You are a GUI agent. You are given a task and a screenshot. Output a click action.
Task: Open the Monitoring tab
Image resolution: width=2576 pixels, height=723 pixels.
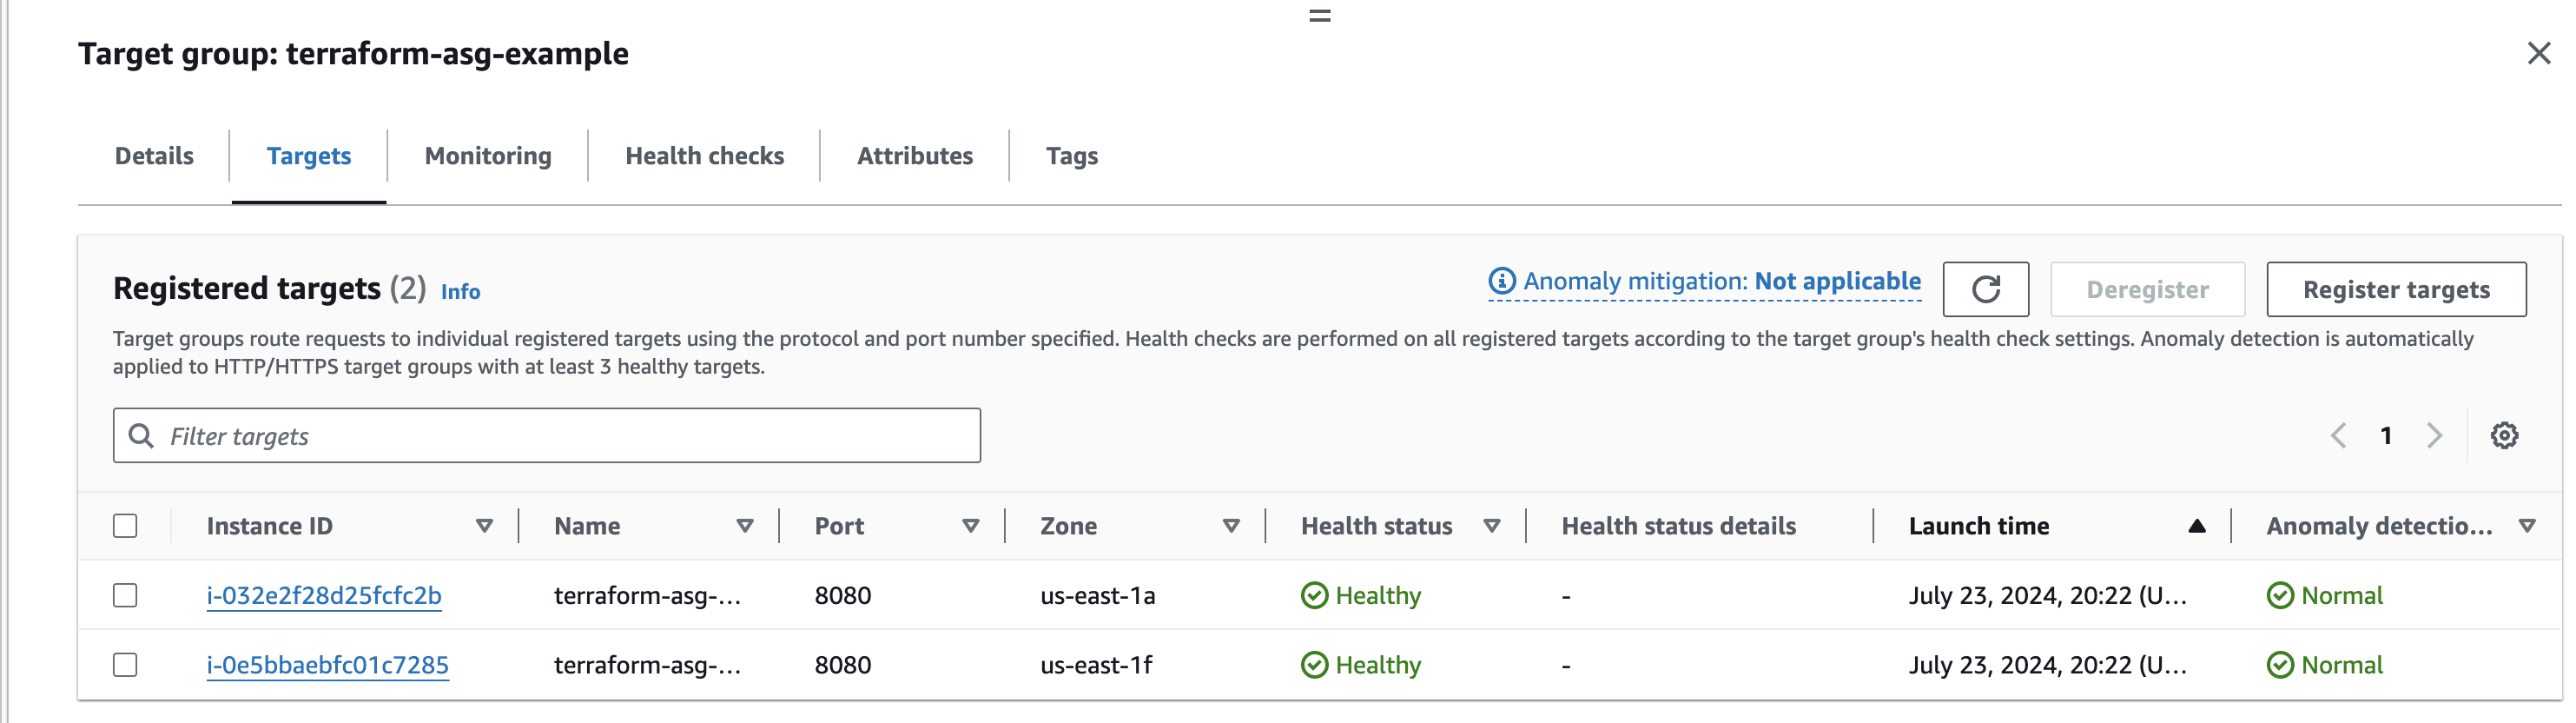click(488, 156)
